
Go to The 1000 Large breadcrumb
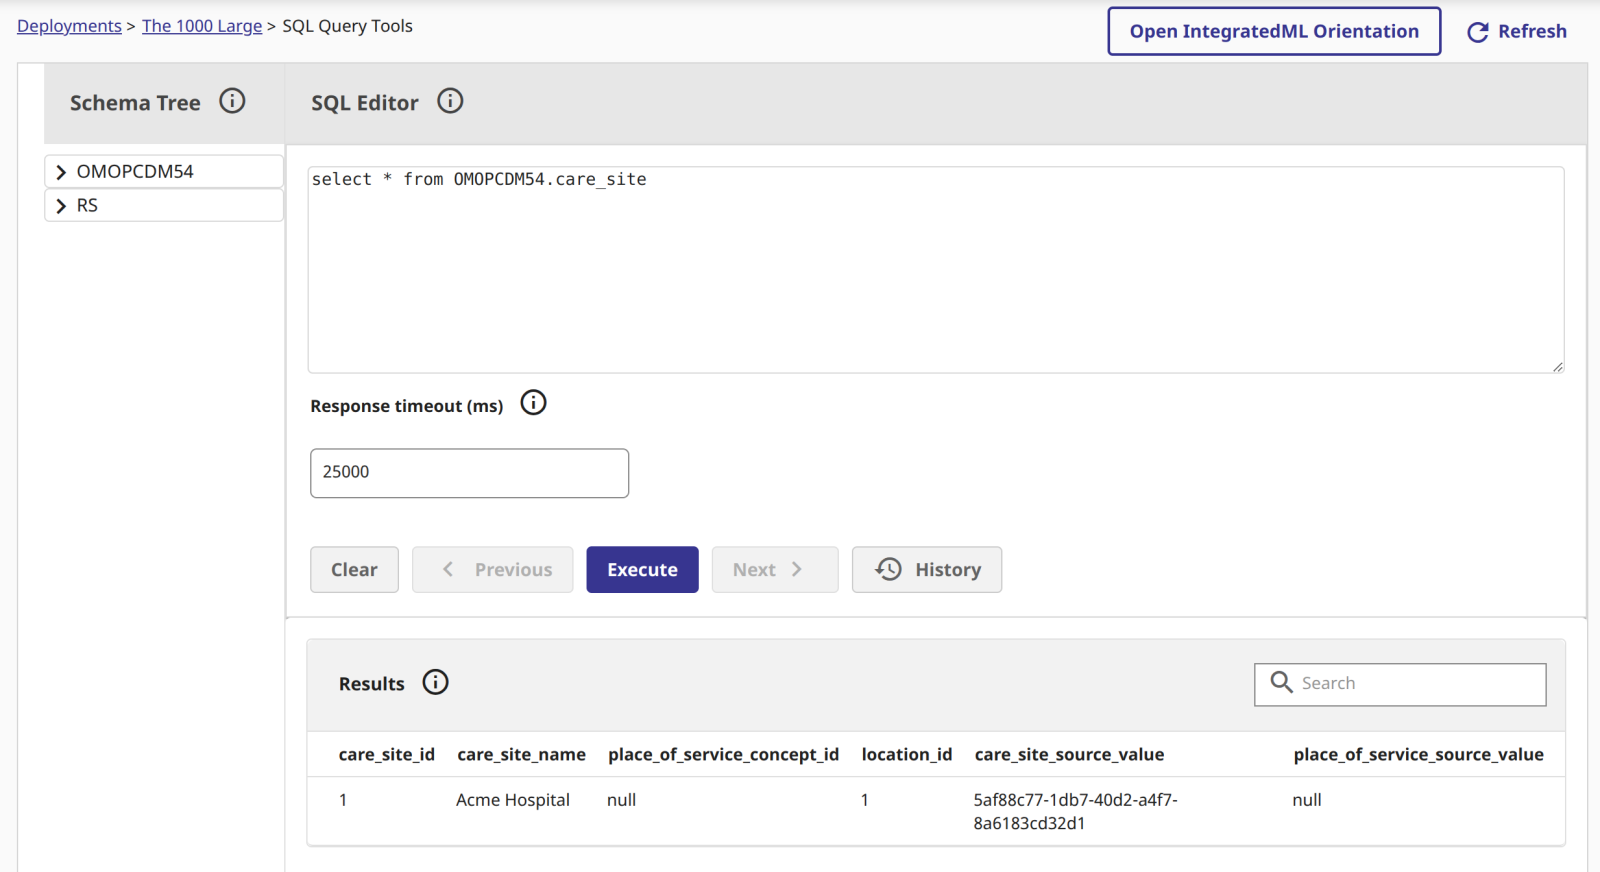(x=202, y=26)
